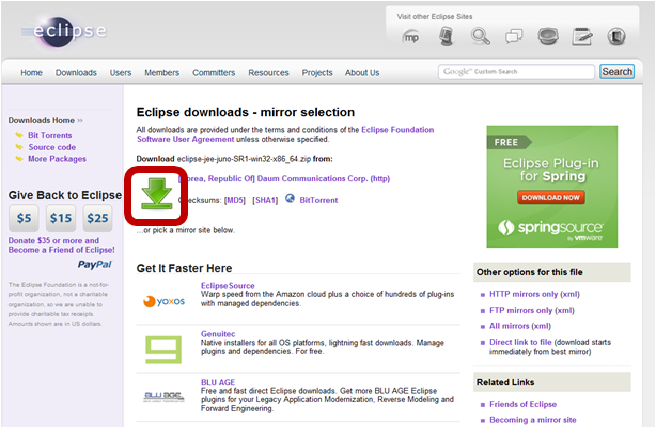This screenshot has height=428, width=655.
Task: Open the Projects menu item
Action: click(x=317, y=73)
